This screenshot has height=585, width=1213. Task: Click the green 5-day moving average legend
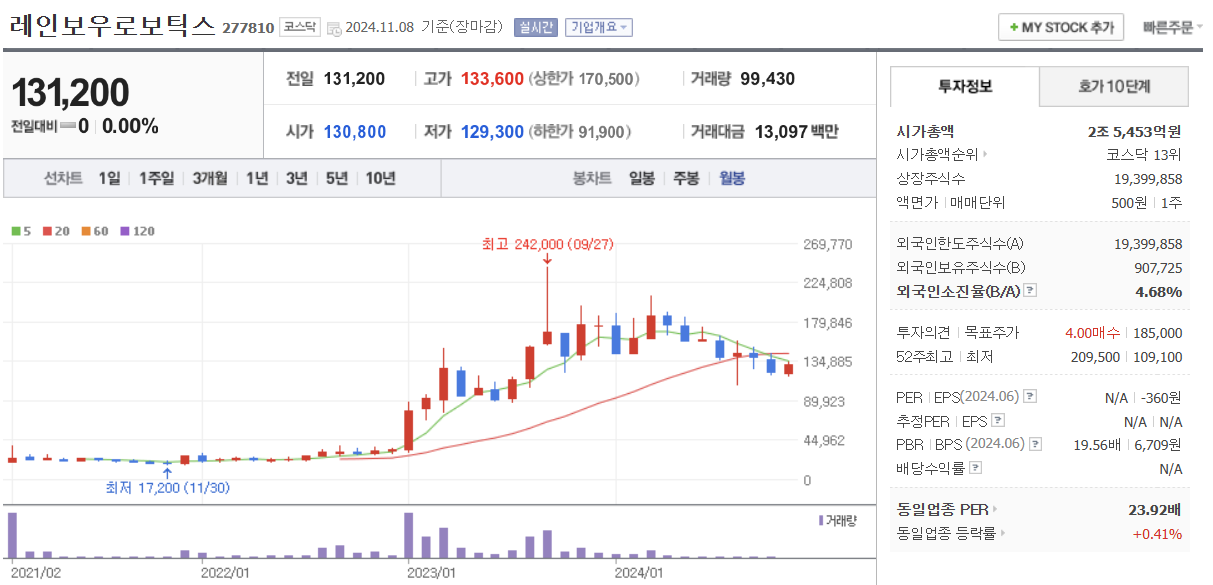tap(21, 231)
